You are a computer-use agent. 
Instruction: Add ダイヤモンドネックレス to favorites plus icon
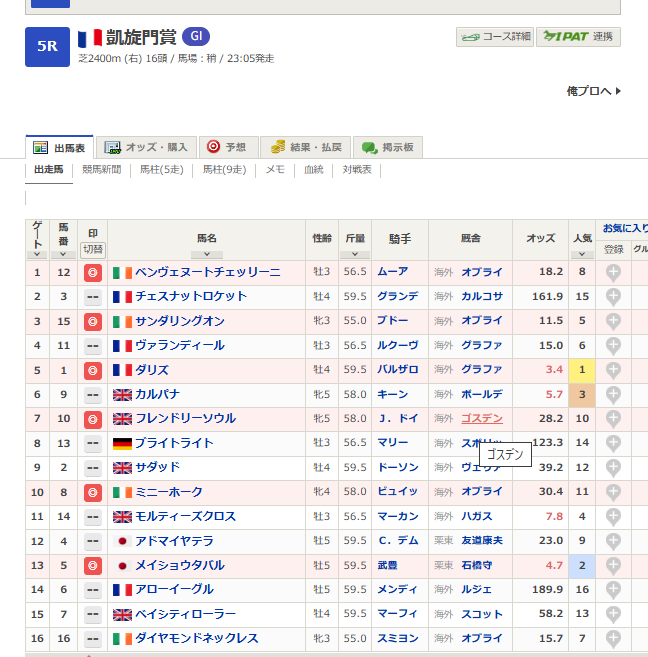tap(613, 639)
